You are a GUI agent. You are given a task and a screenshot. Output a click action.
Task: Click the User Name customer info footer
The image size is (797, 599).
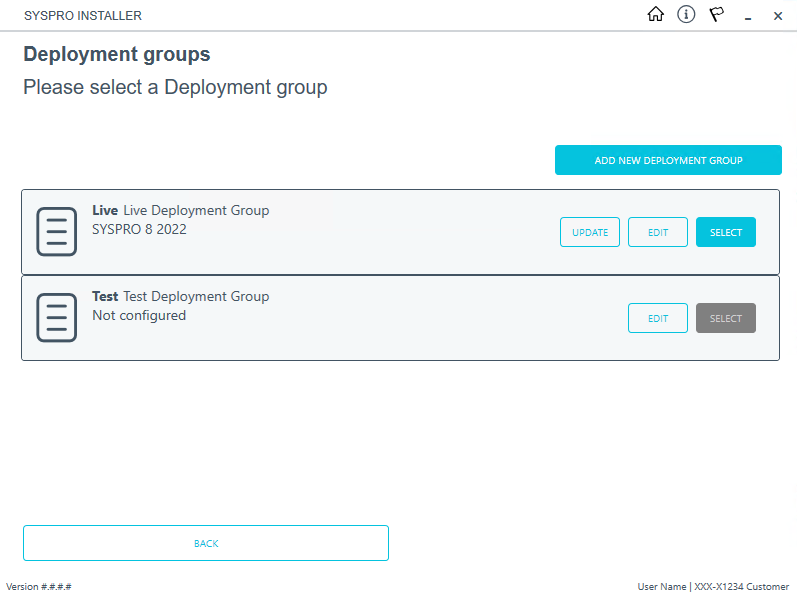[713, 586]
